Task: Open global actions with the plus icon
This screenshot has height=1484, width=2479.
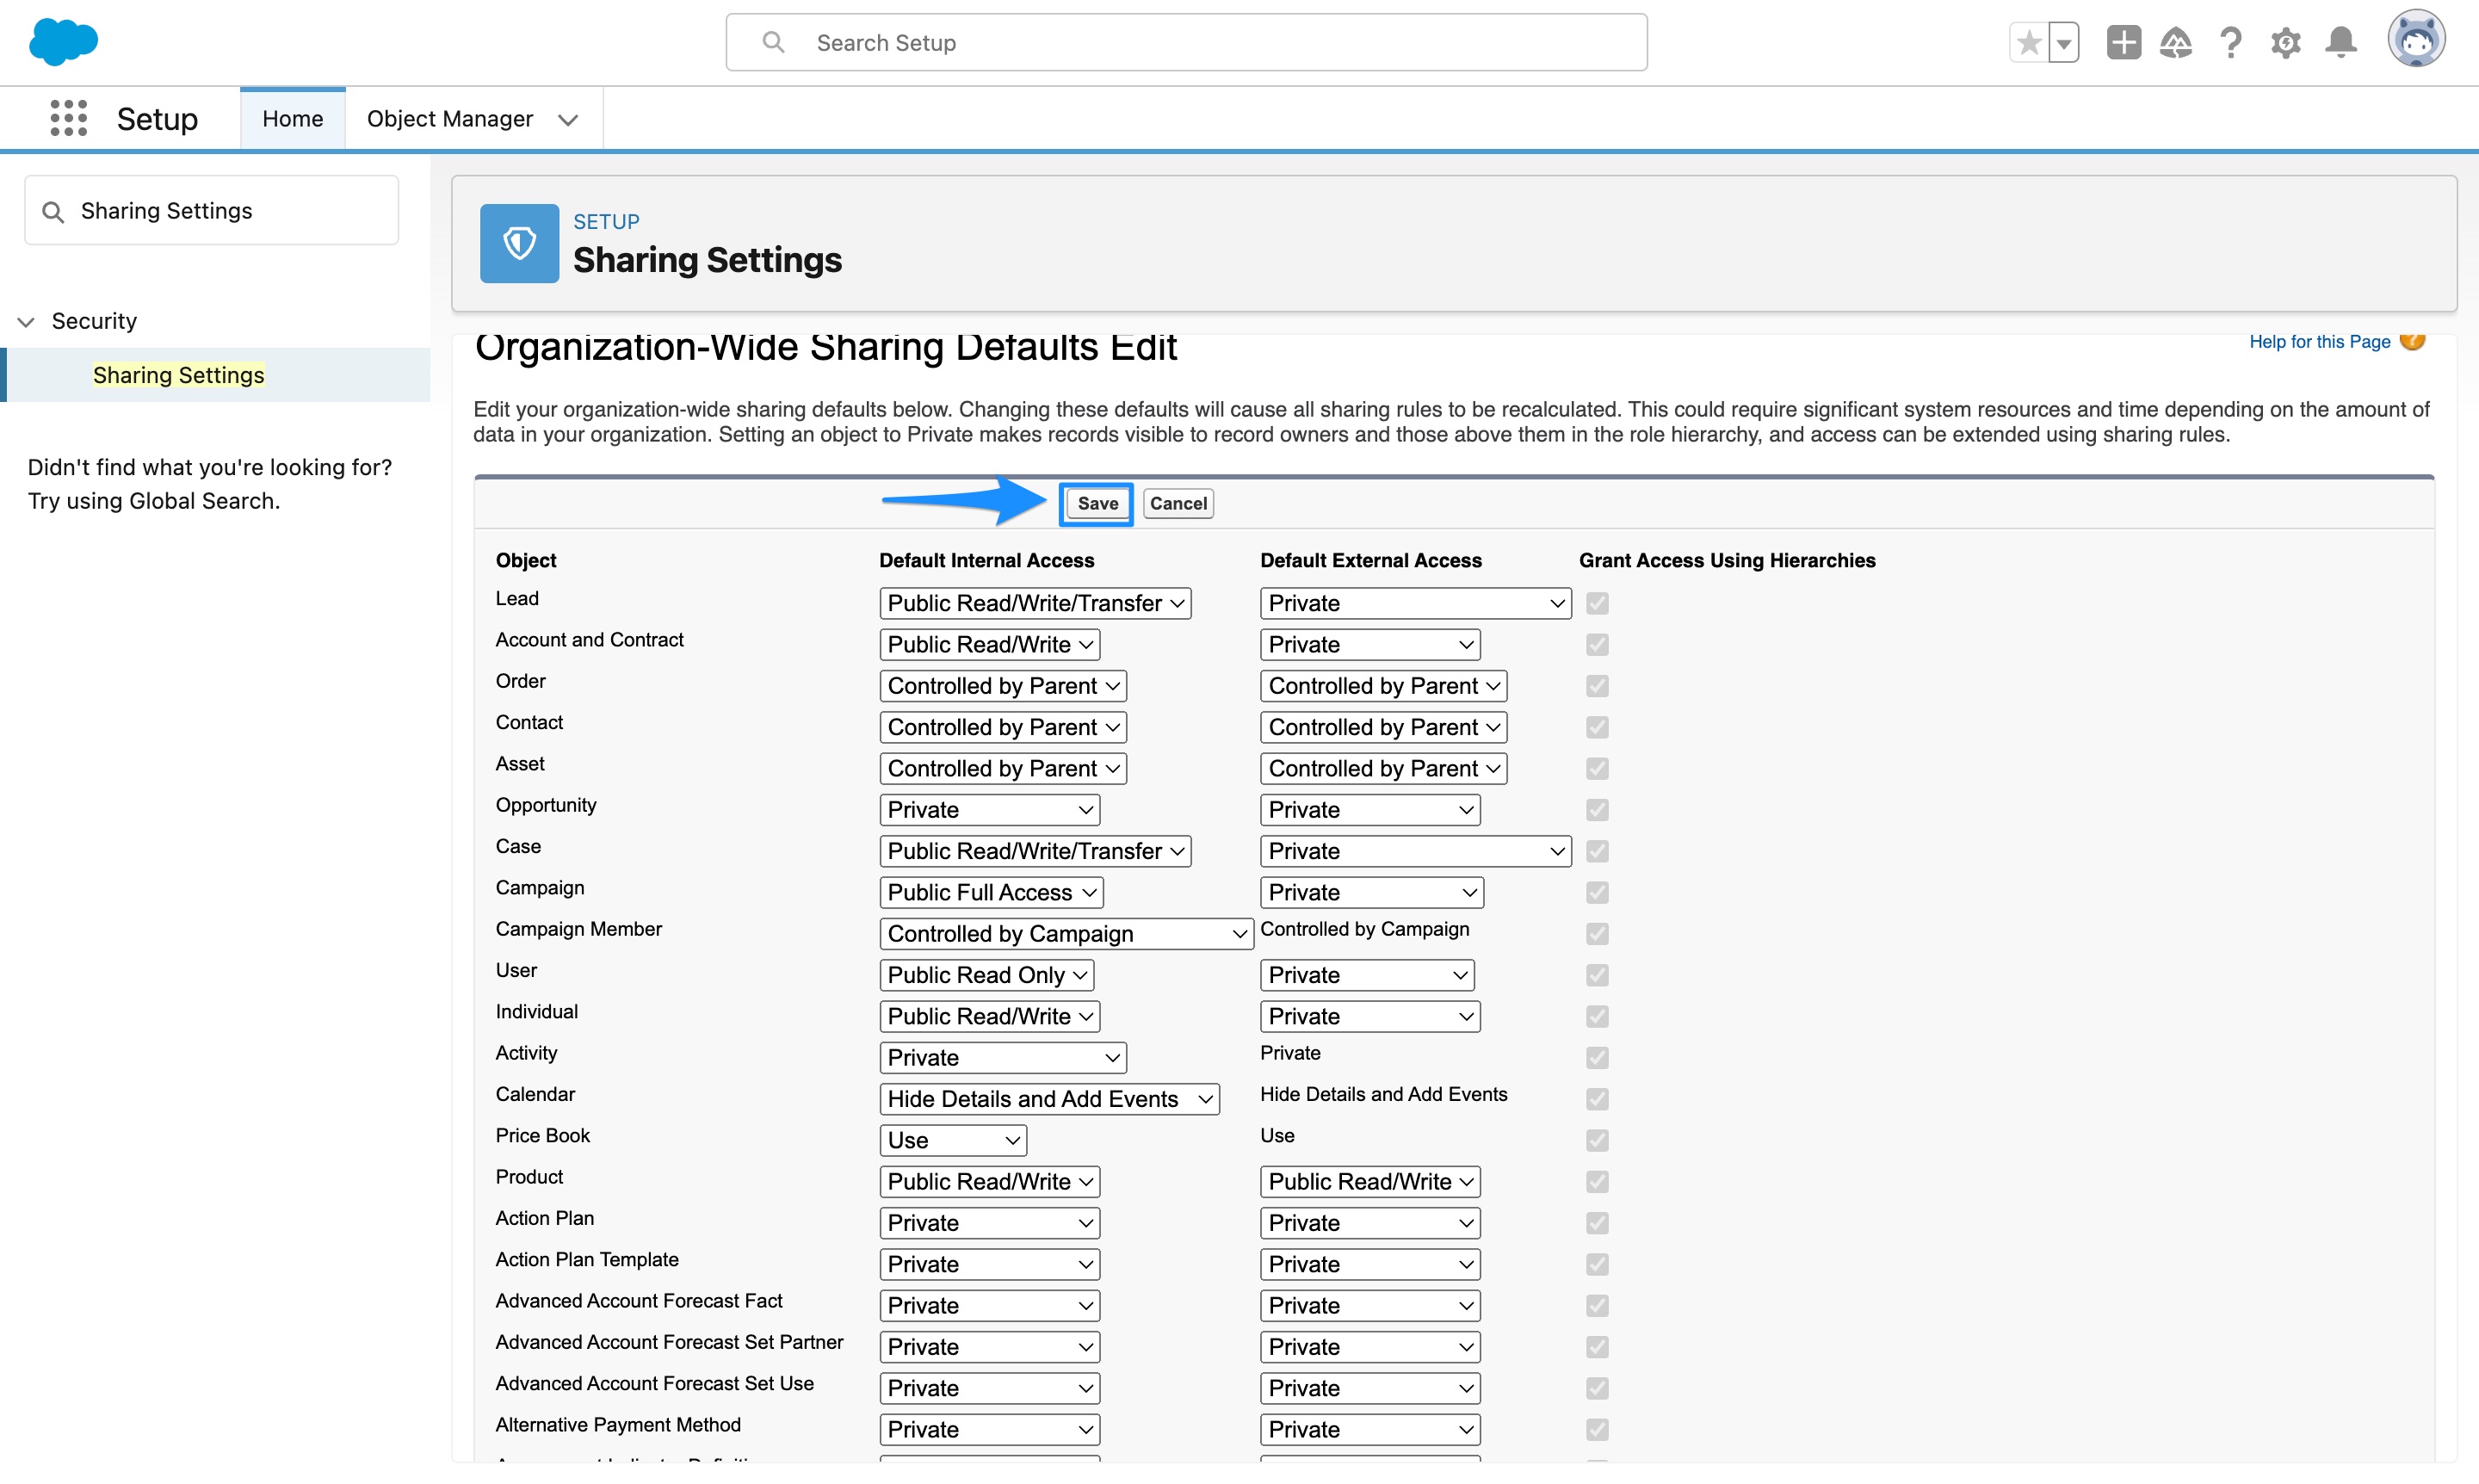Action: (x=2124, y=42)
